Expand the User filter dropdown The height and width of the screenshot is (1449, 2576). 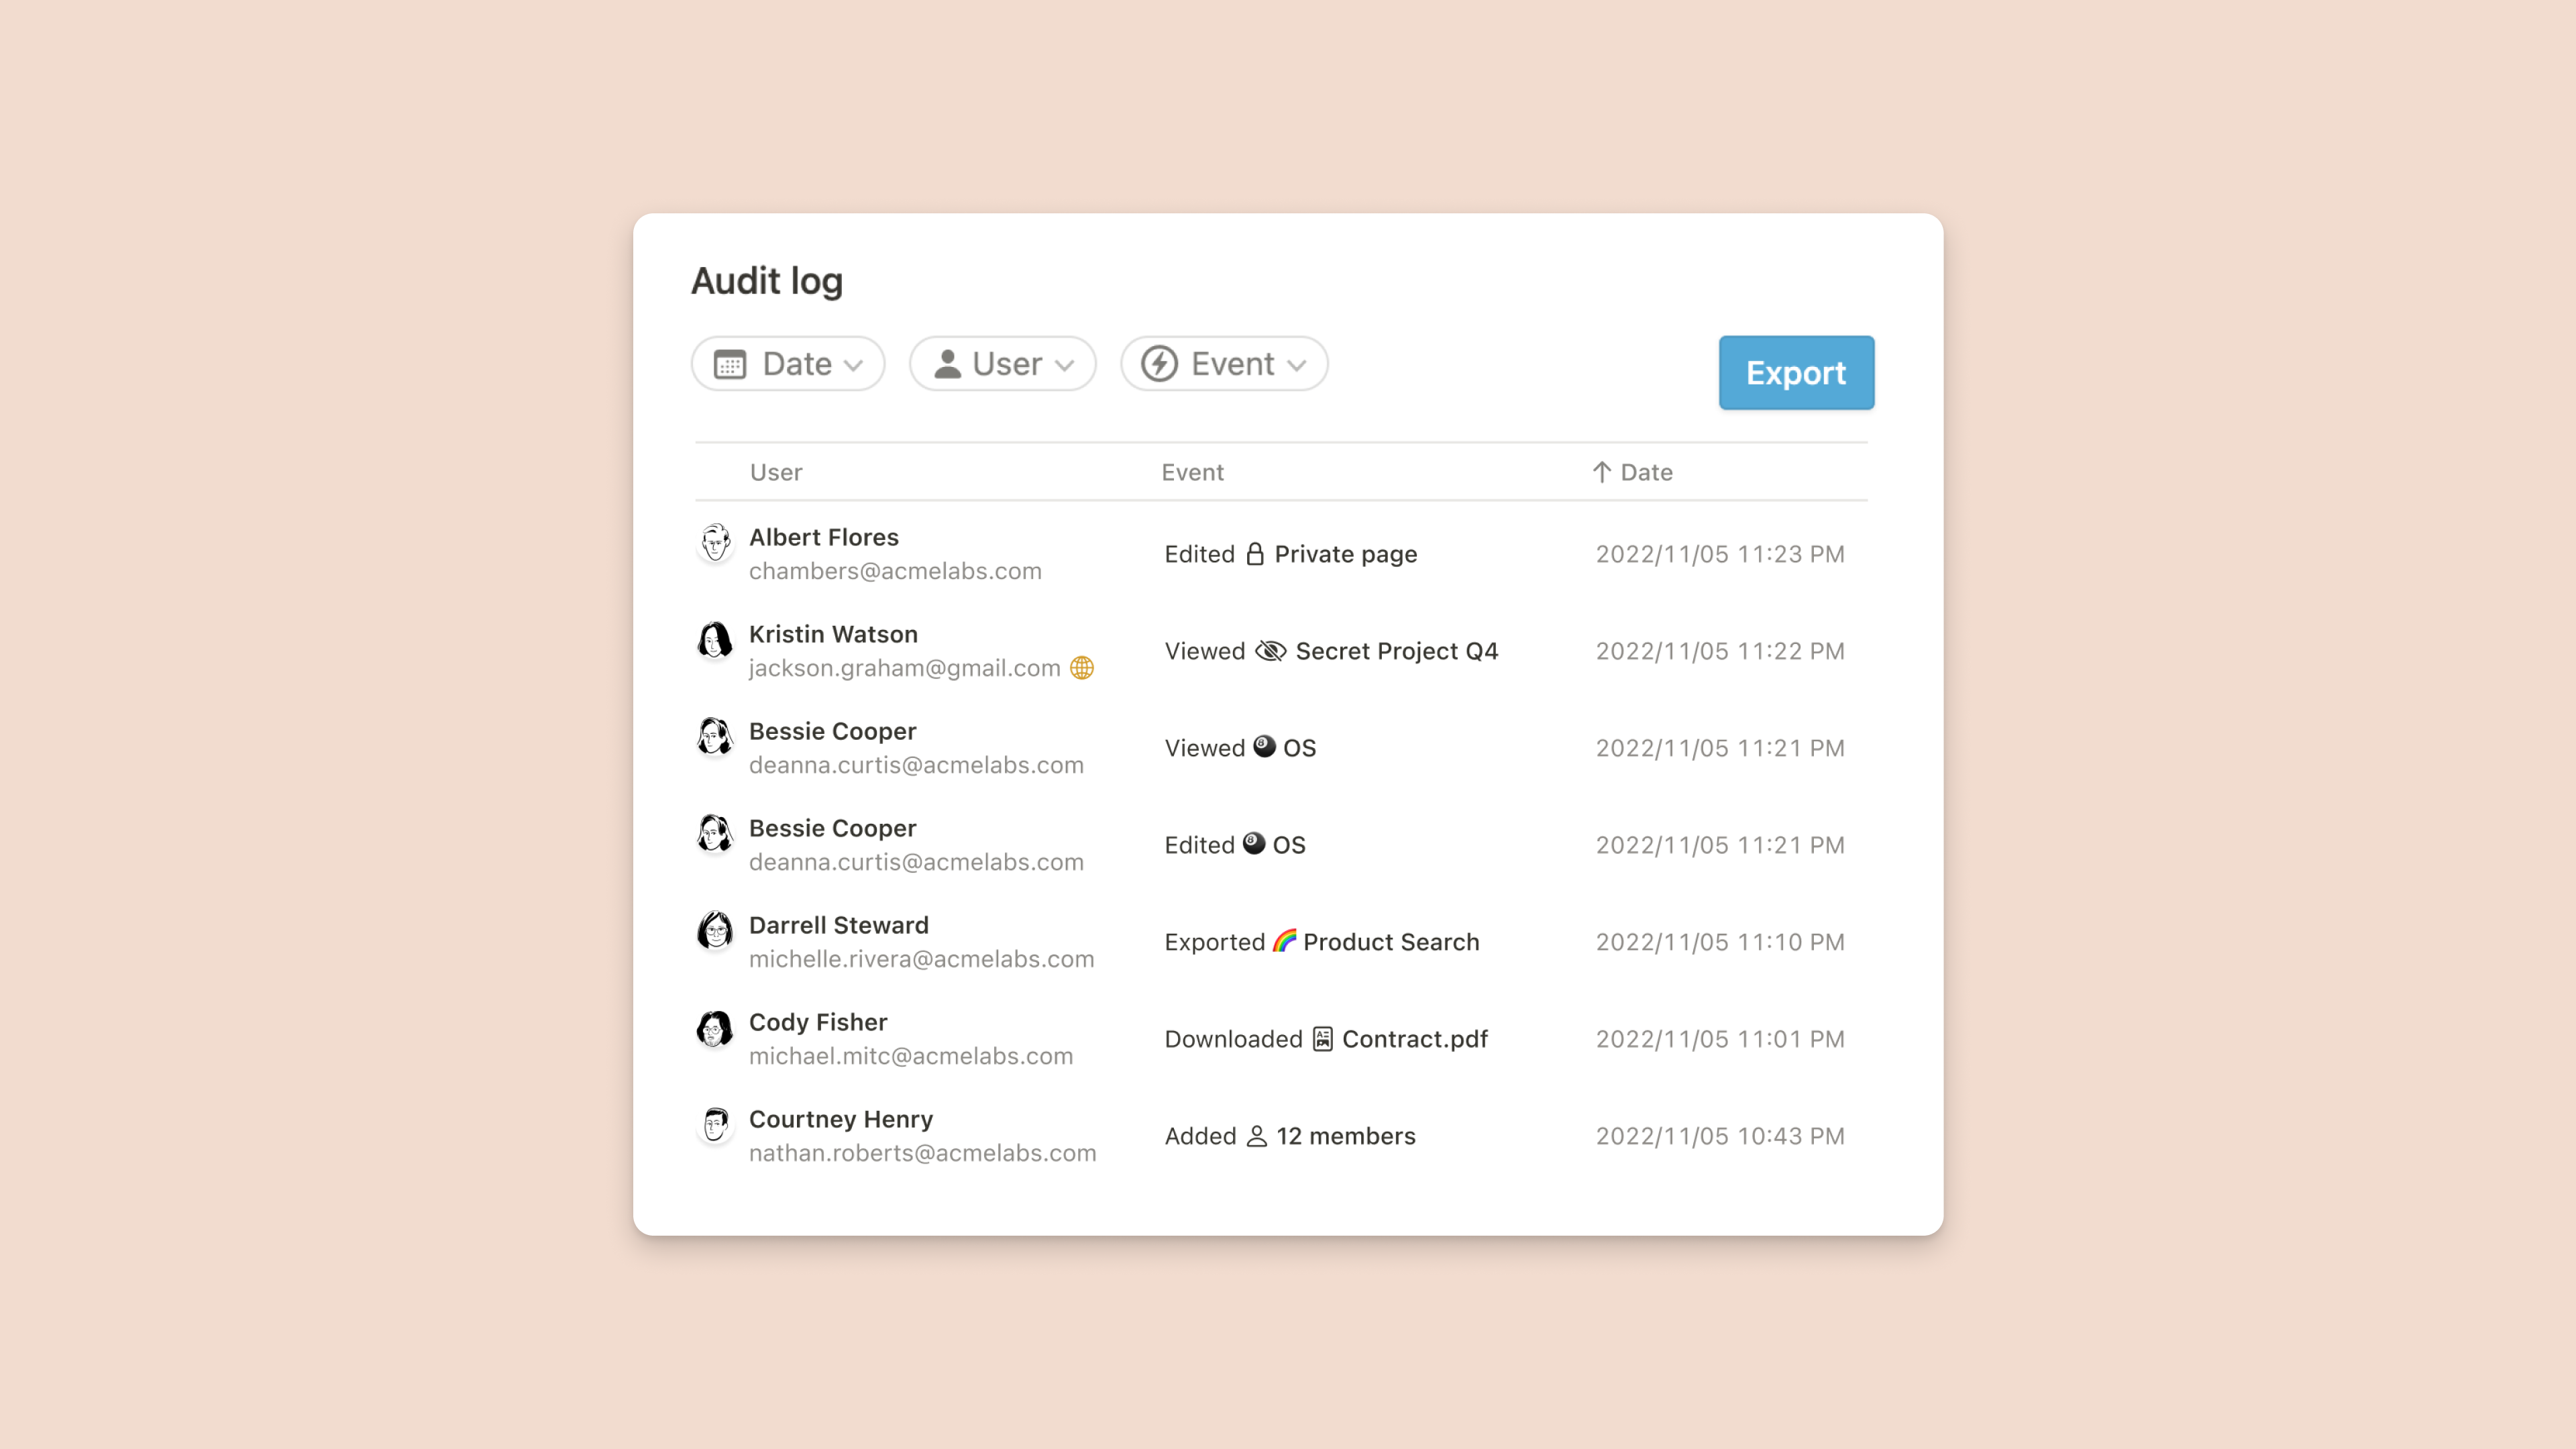point(1002,363)
